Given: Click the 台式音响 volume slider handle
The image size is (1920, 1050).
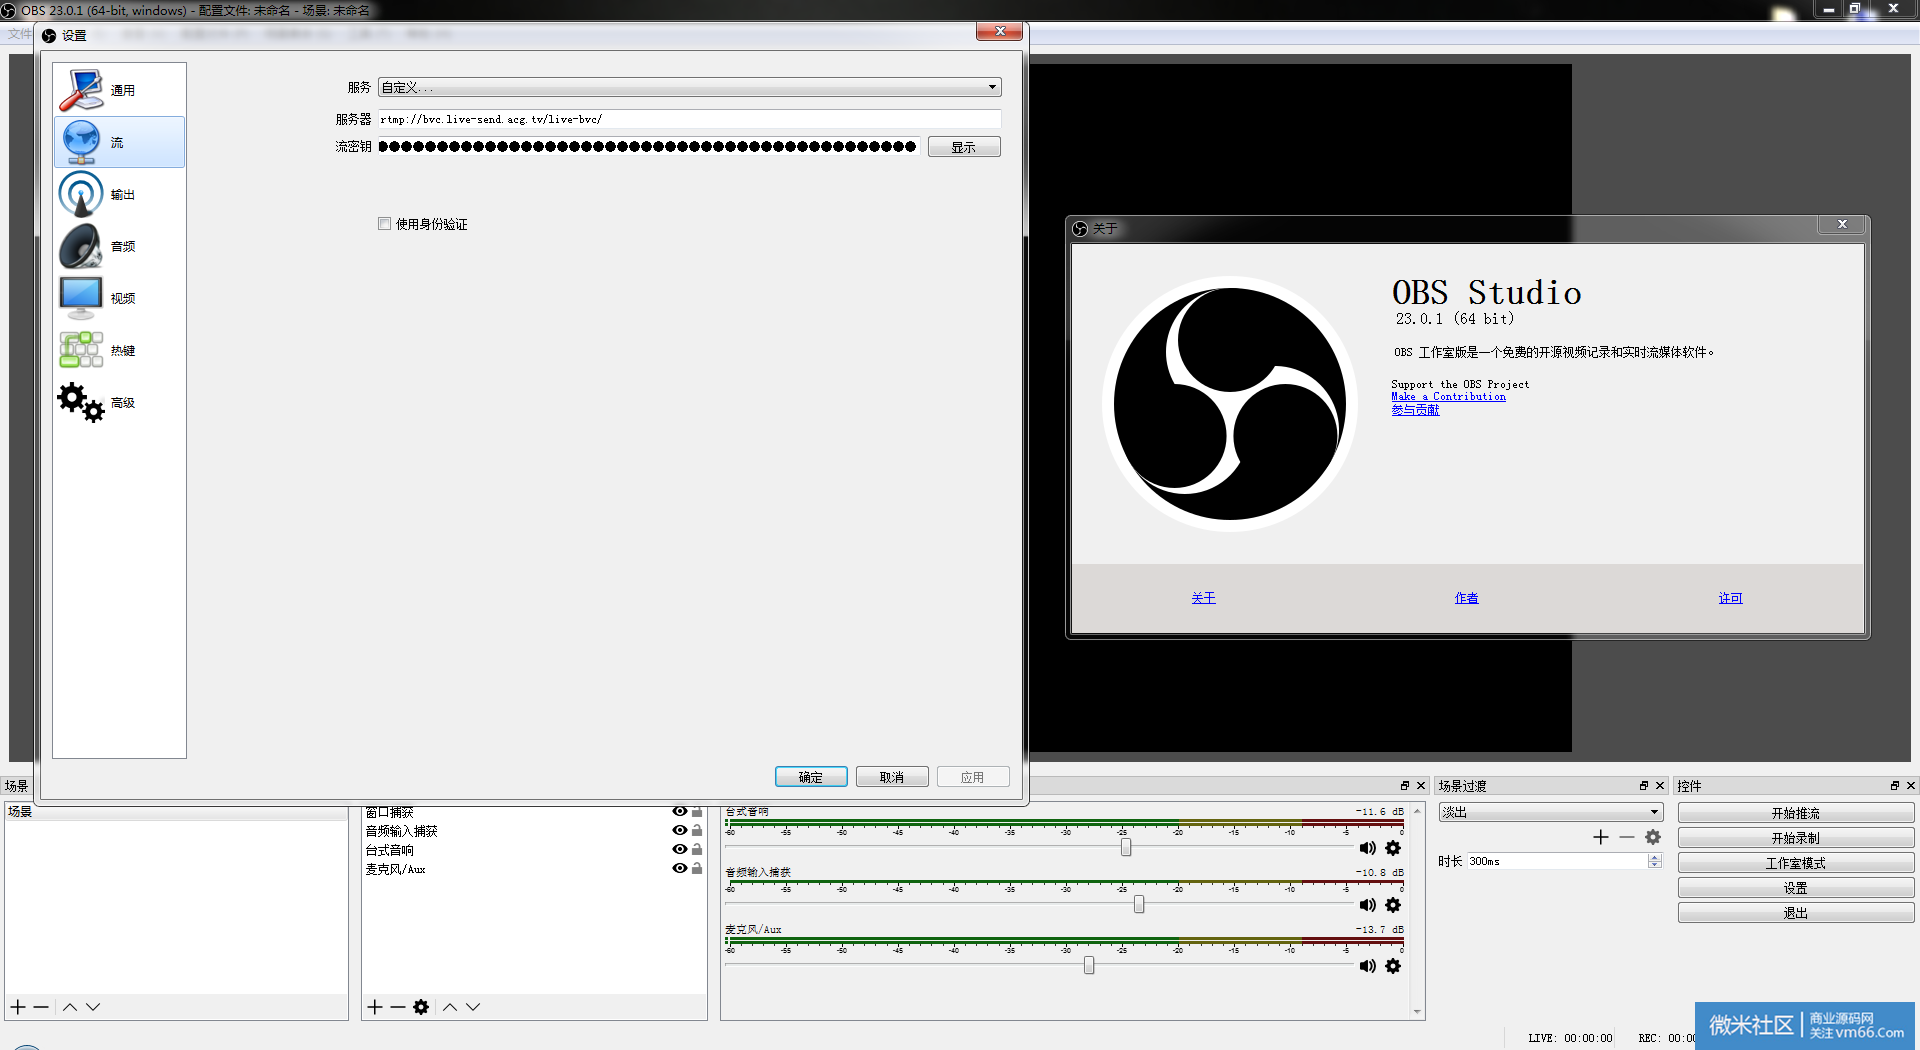Looking at the screenshot, I should click(x=1126, y=847).
